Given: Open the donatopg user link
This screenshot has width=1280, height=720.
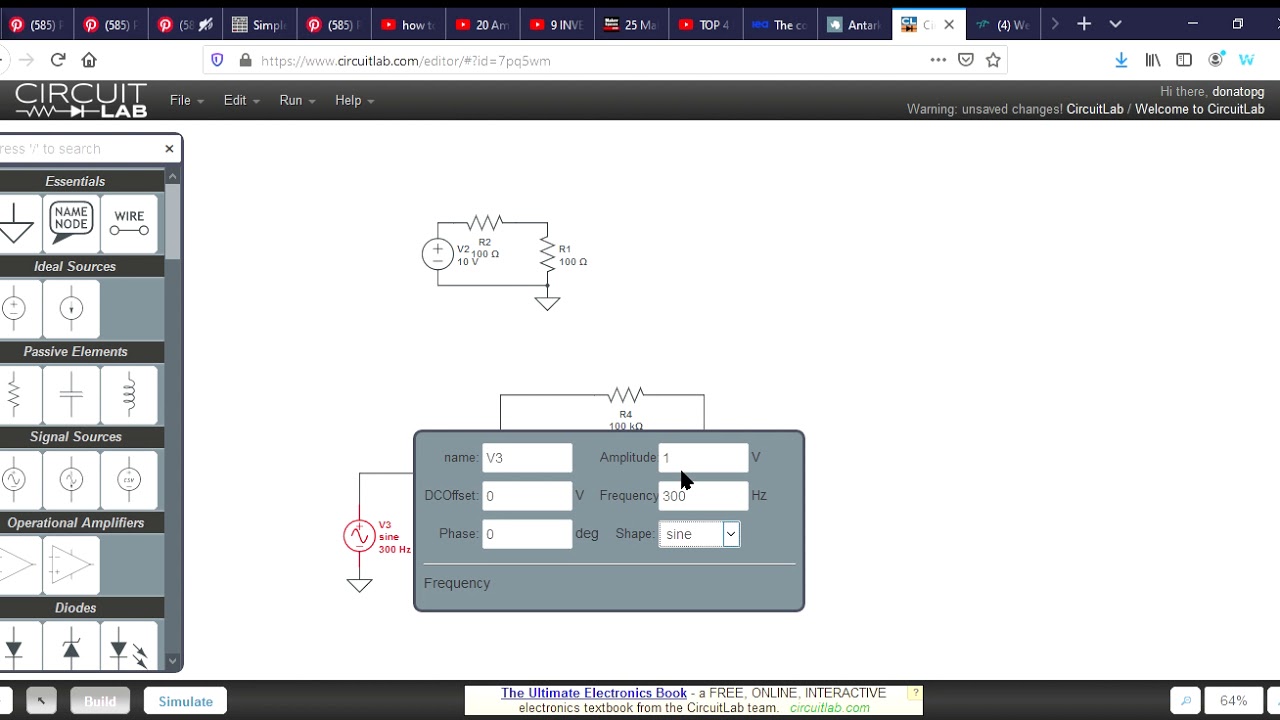Looking at the screenshot, I should (x=1238, y=91).
